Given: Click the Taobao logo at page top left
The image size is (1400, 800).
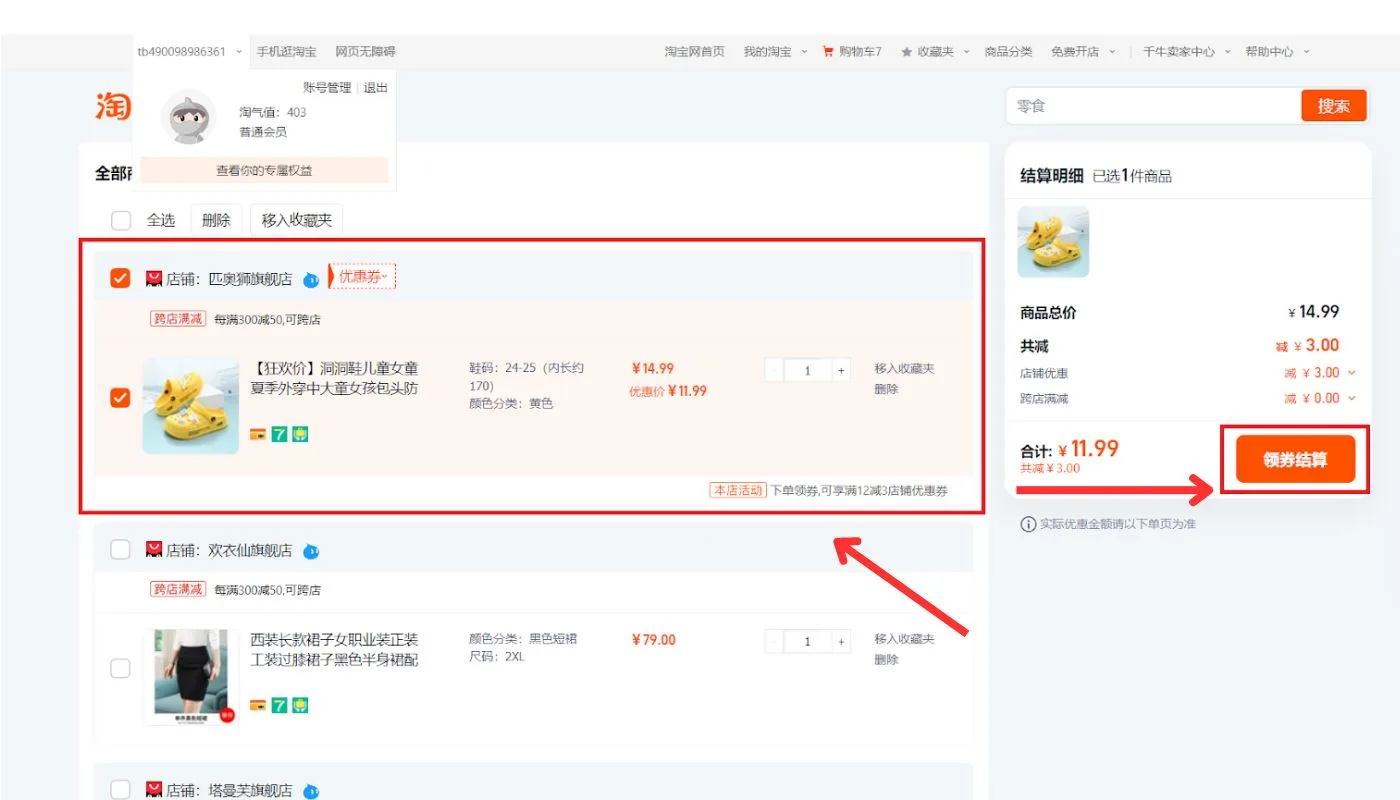Looking at the screenshot, I should [x=113, y=106].
